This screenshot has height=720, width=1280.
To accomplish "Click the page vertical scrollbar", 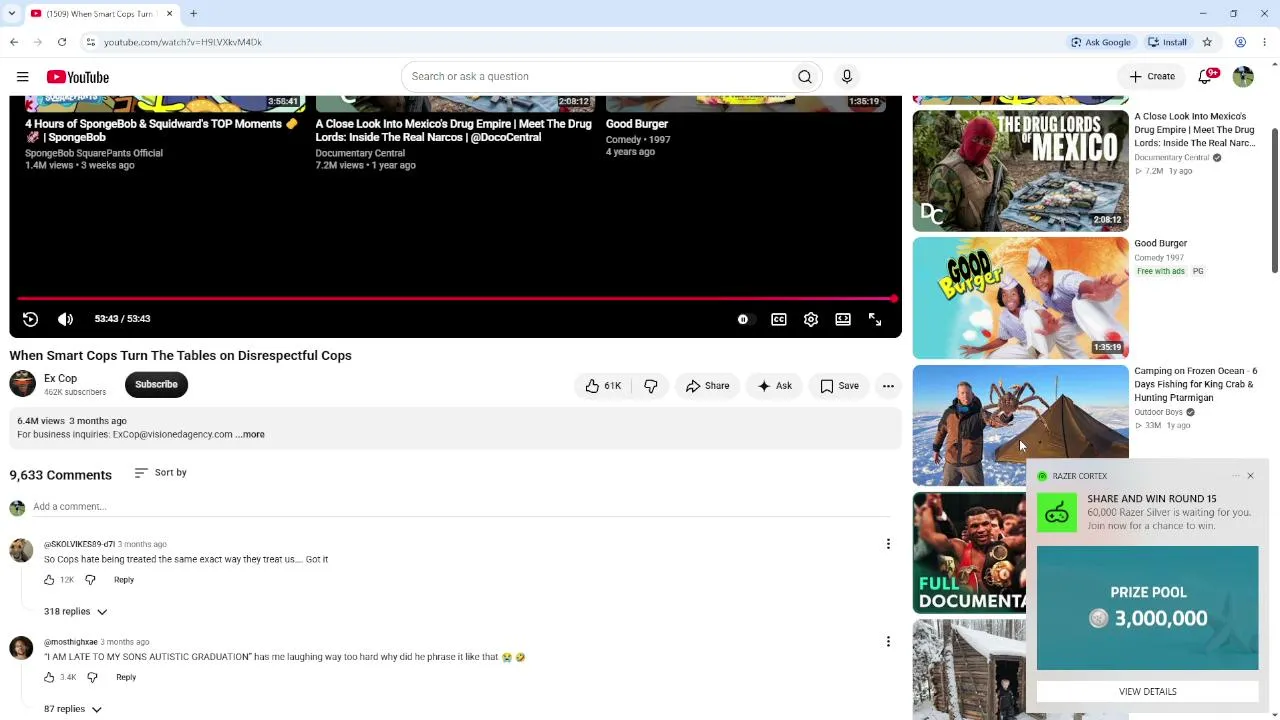I will tap(1275, 200).
